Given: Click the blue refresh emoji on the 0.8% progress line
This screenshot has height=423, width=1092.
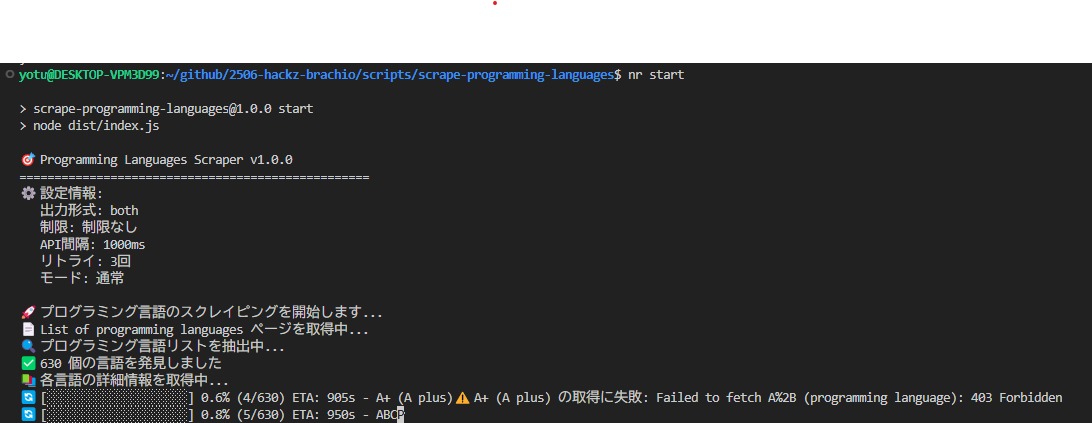Looking at the screenshot, I should click(x=29, y=415).
